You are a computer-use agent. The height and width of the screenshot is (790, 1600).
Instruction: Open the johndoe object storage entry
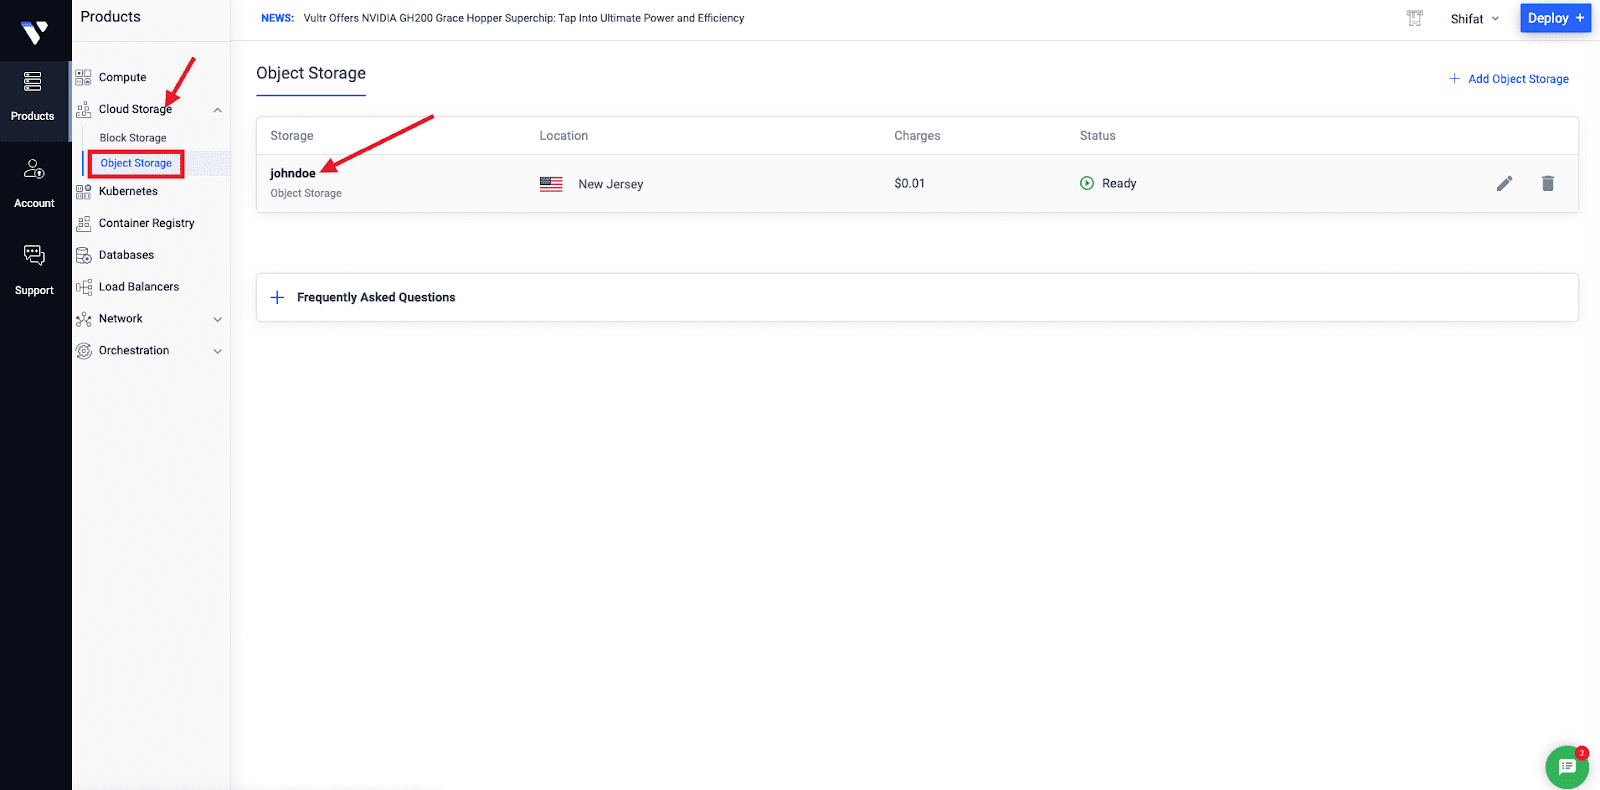coord(293,174)
